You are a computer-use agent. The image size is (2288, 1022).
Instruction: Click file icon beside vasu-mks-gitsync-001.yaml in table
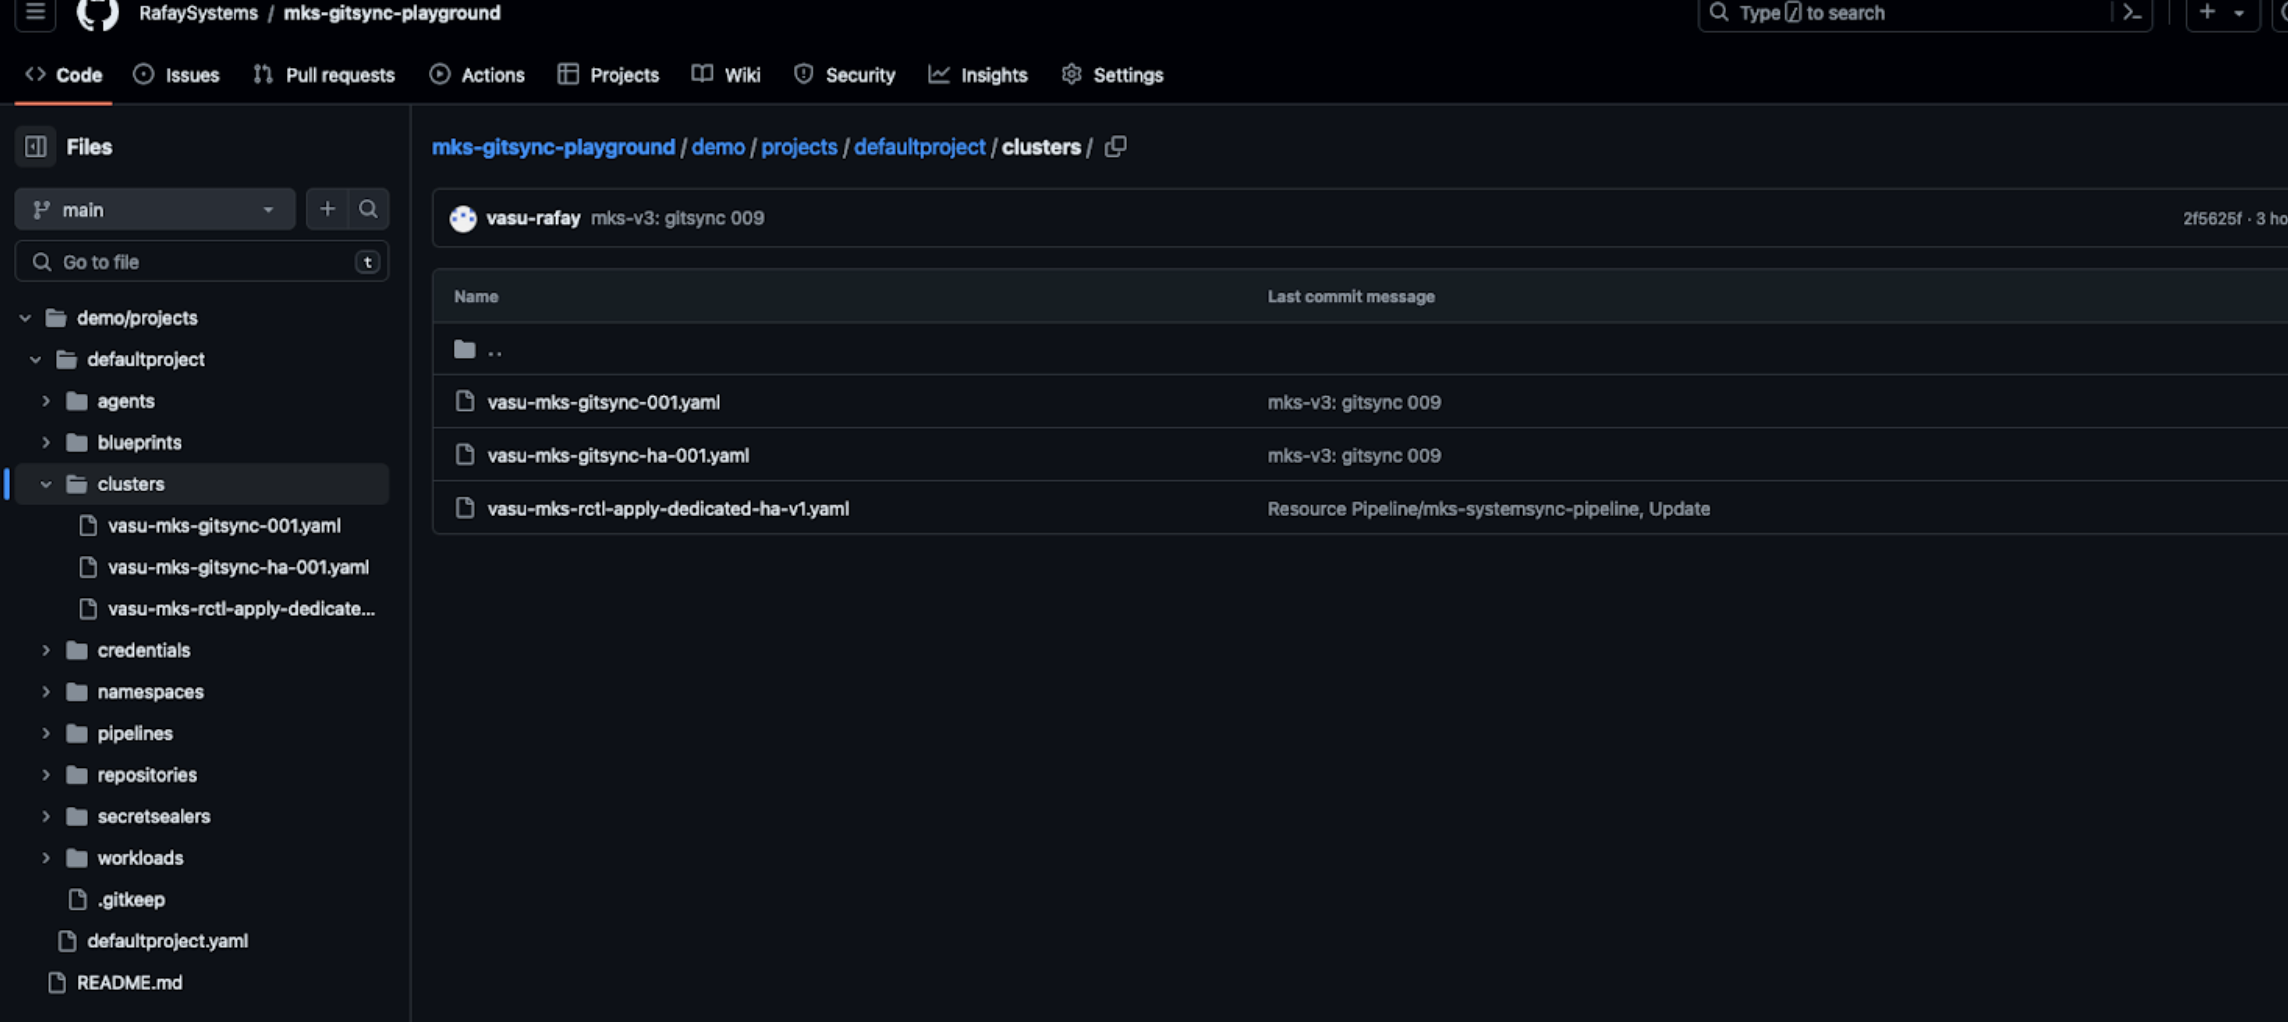click(464, 401)
